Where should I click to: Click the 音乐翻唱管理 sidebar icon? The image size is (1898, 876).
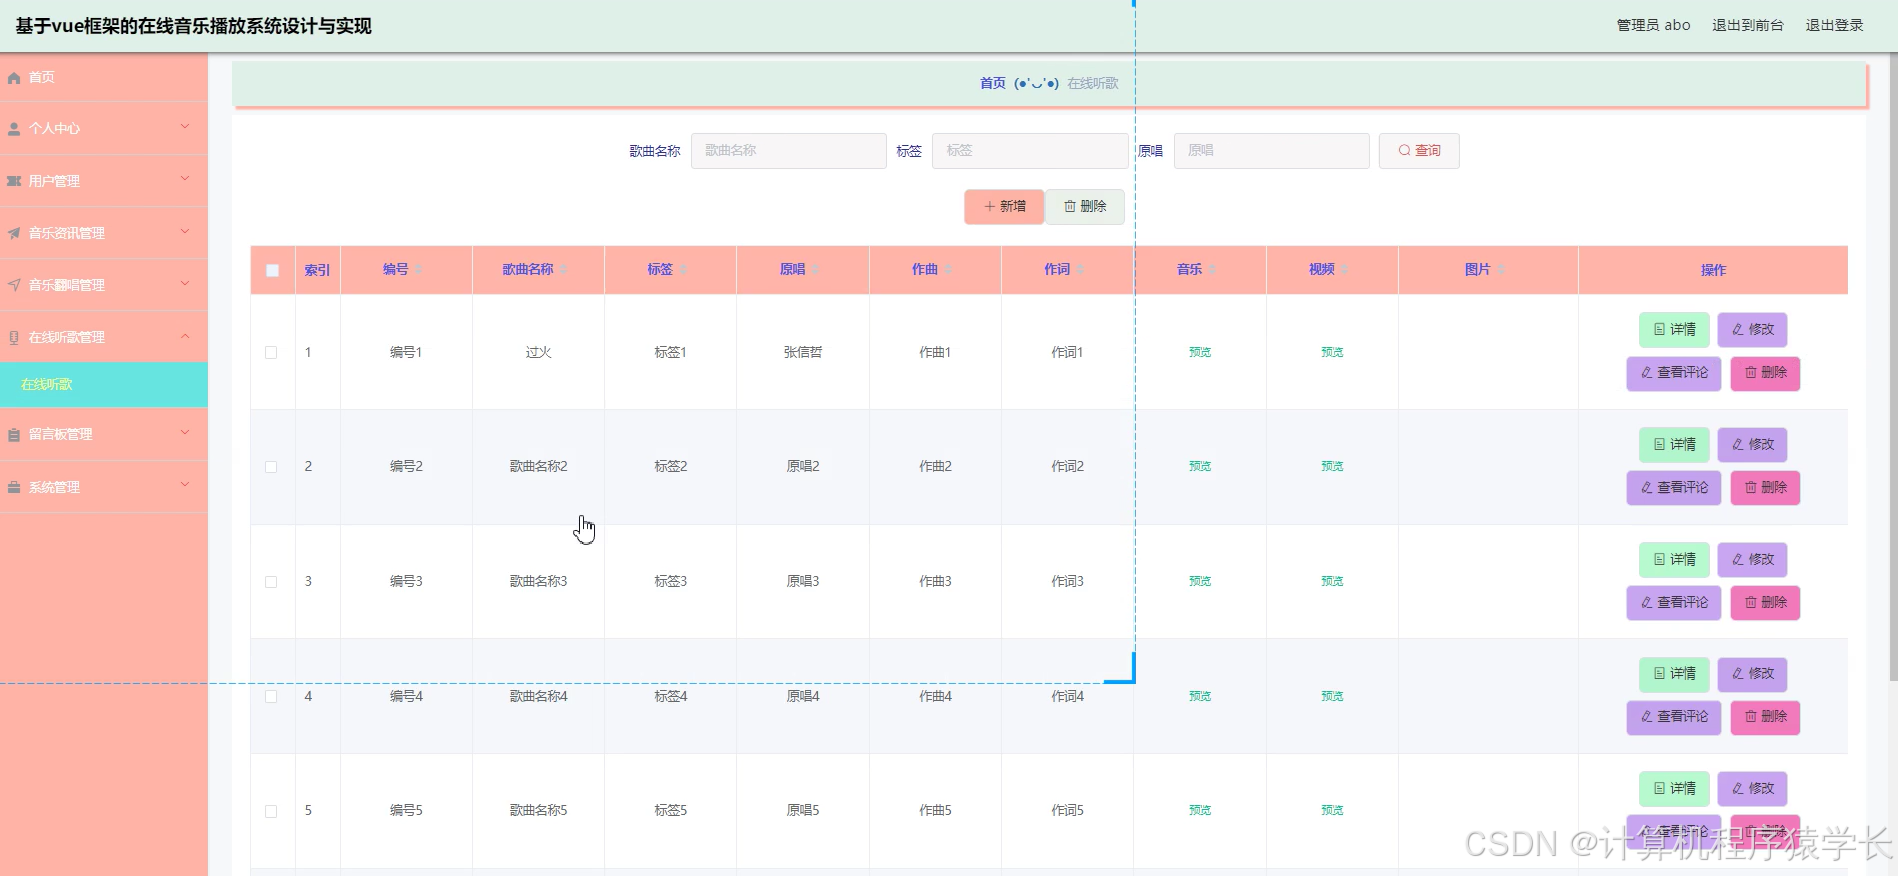[x=14, y=285]
